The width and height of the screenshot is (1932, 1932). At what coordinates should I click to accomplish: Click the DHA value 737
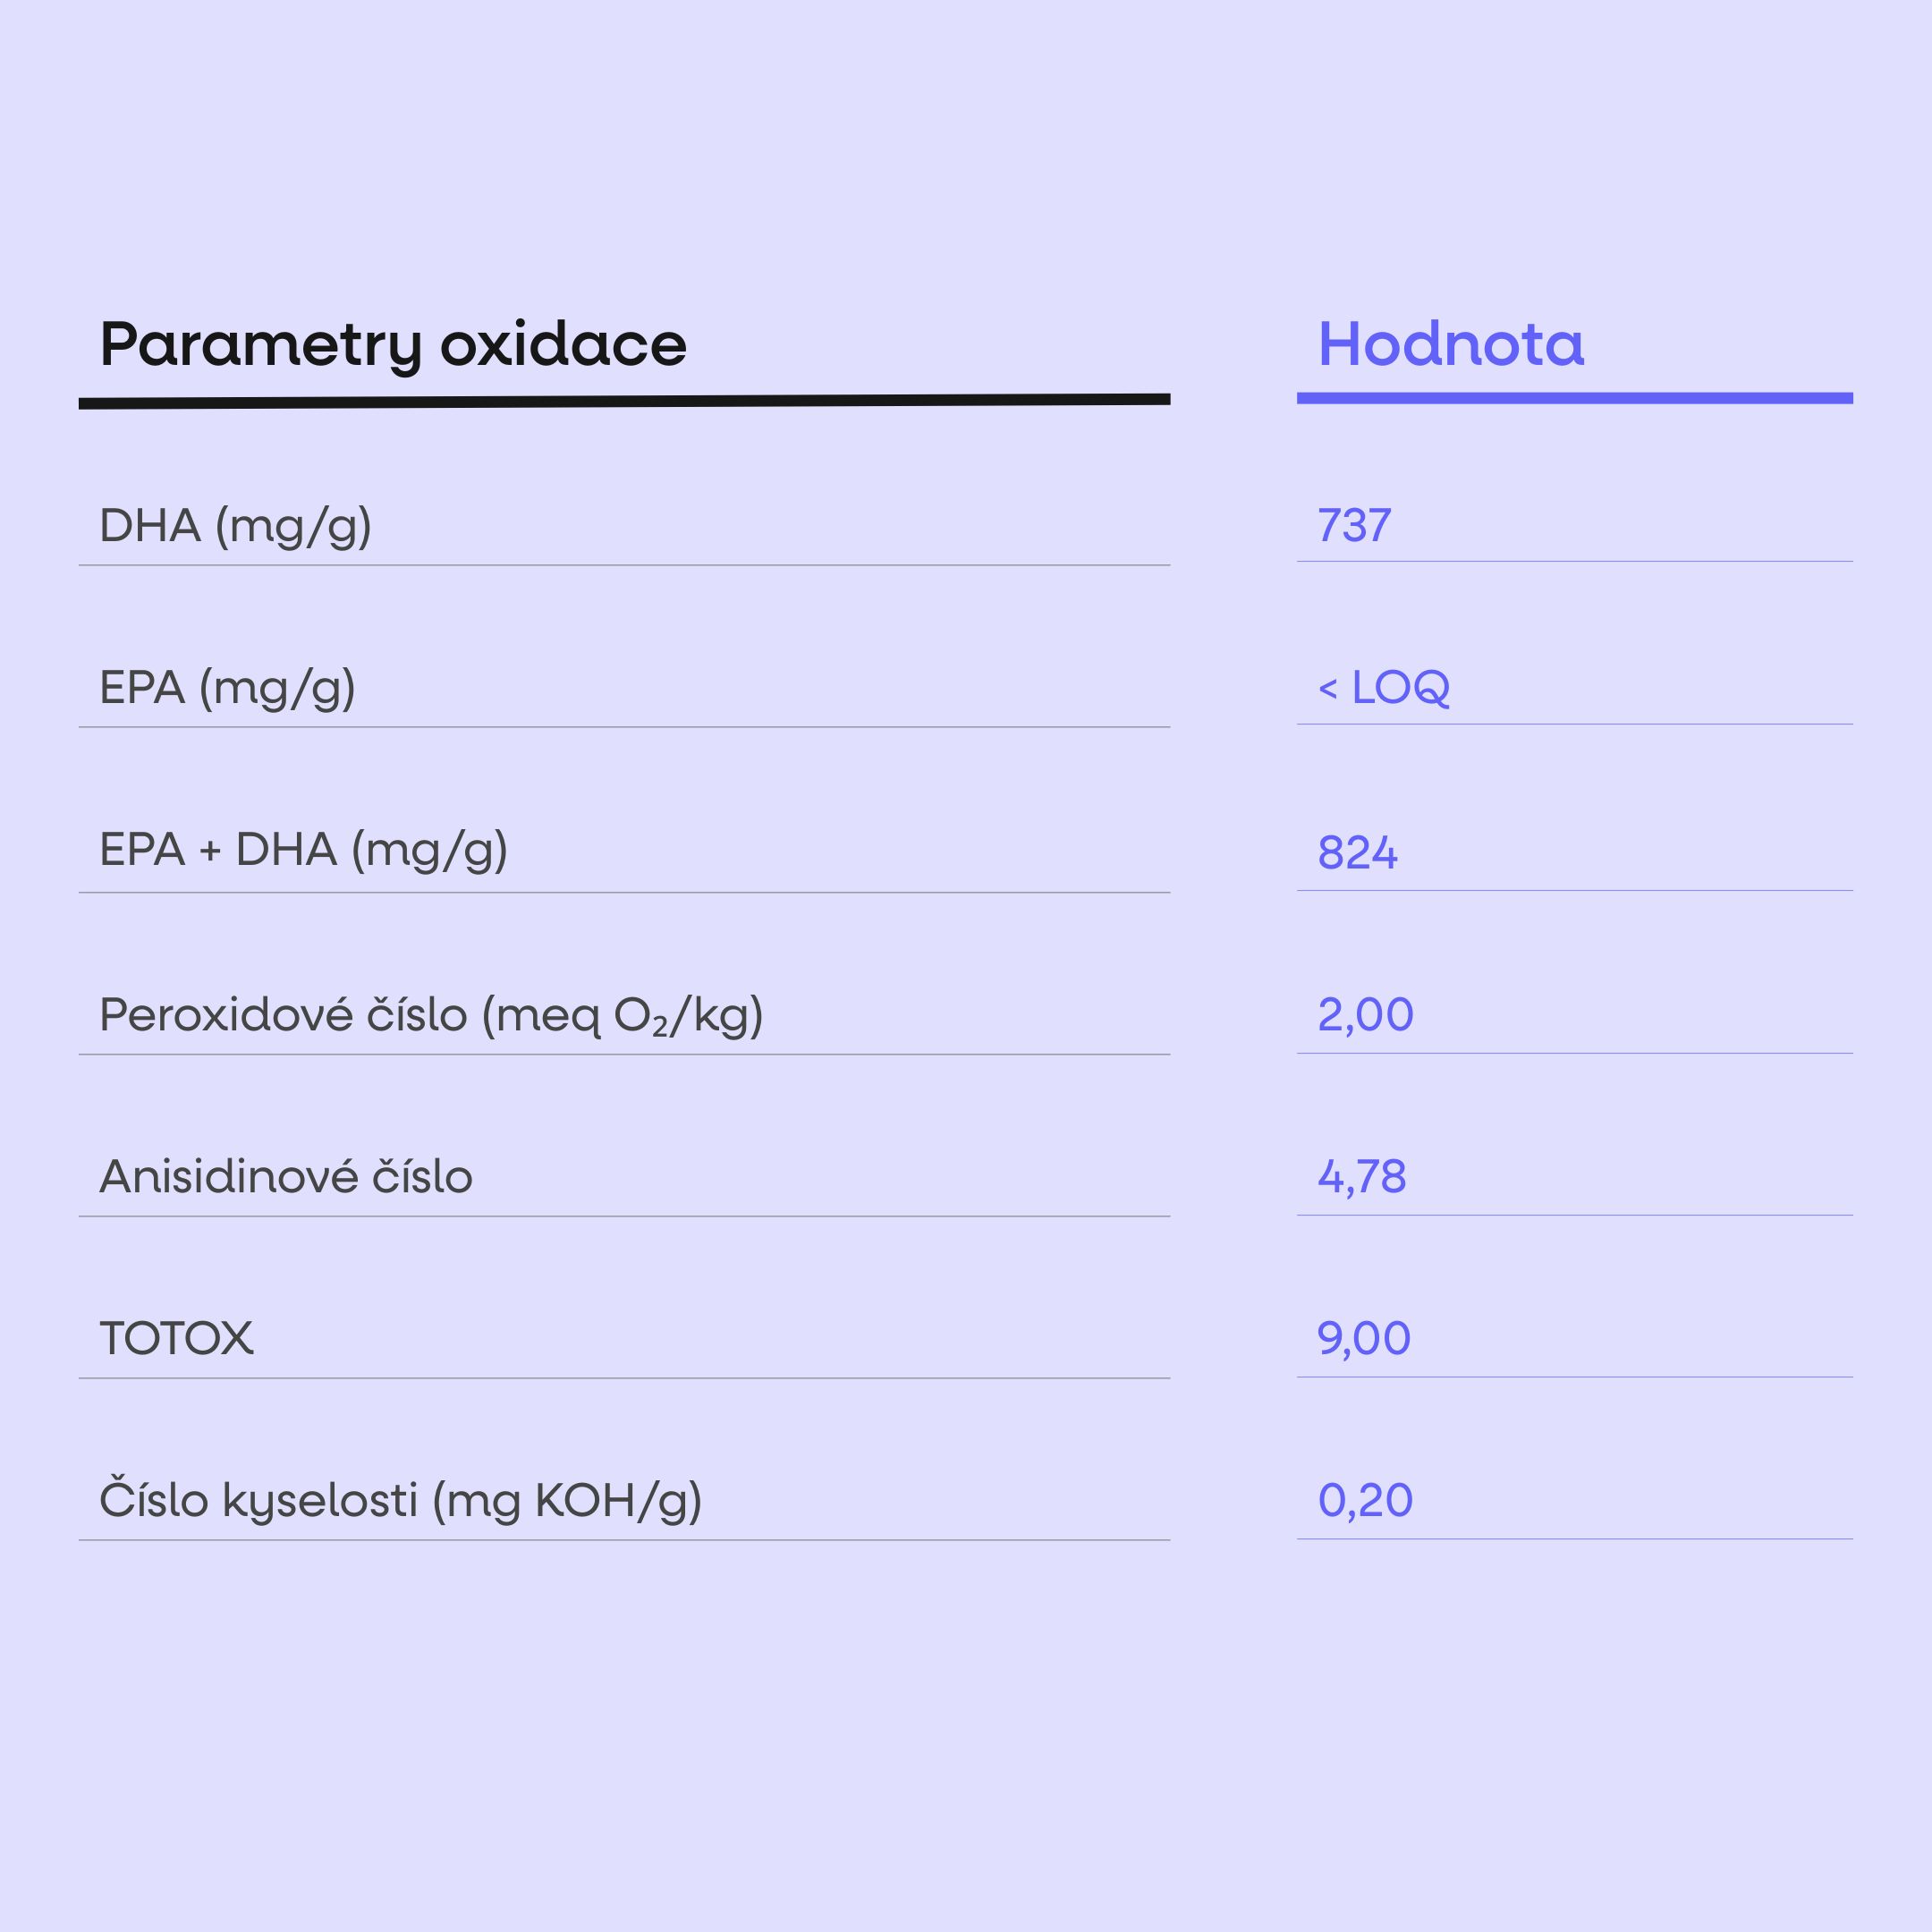point(1354,526)
